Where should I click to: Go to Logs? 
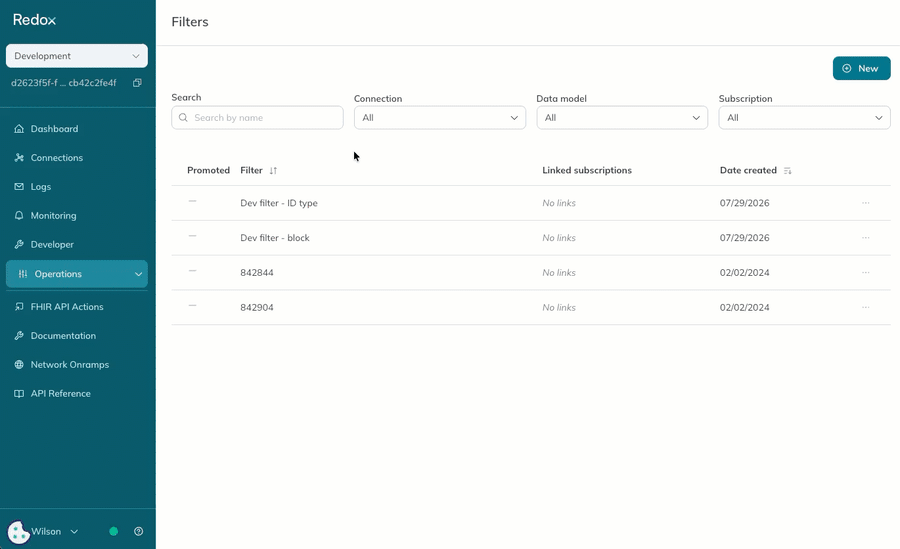point(41,187)
